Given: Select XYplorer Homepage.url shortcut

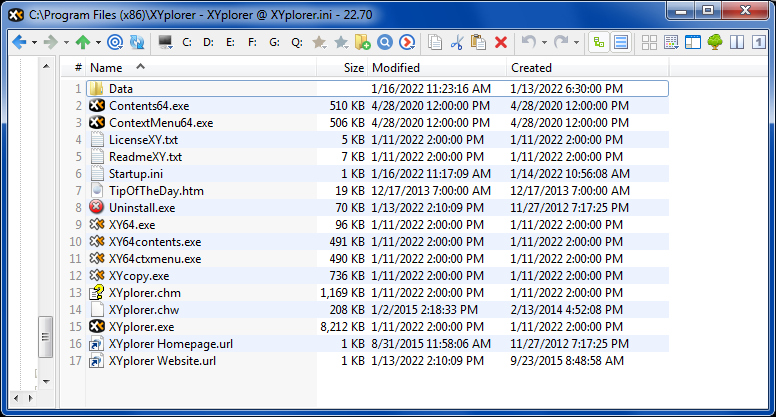Looking at the screenshot, I should pyautogui.click(x=171, y=344).
